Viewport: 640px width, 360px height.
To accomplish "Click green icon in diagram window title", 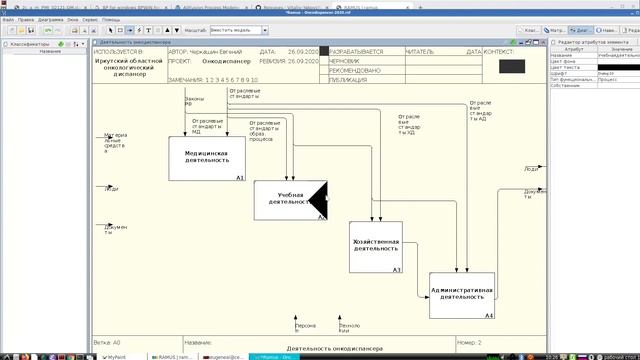I will pos(513,42).
